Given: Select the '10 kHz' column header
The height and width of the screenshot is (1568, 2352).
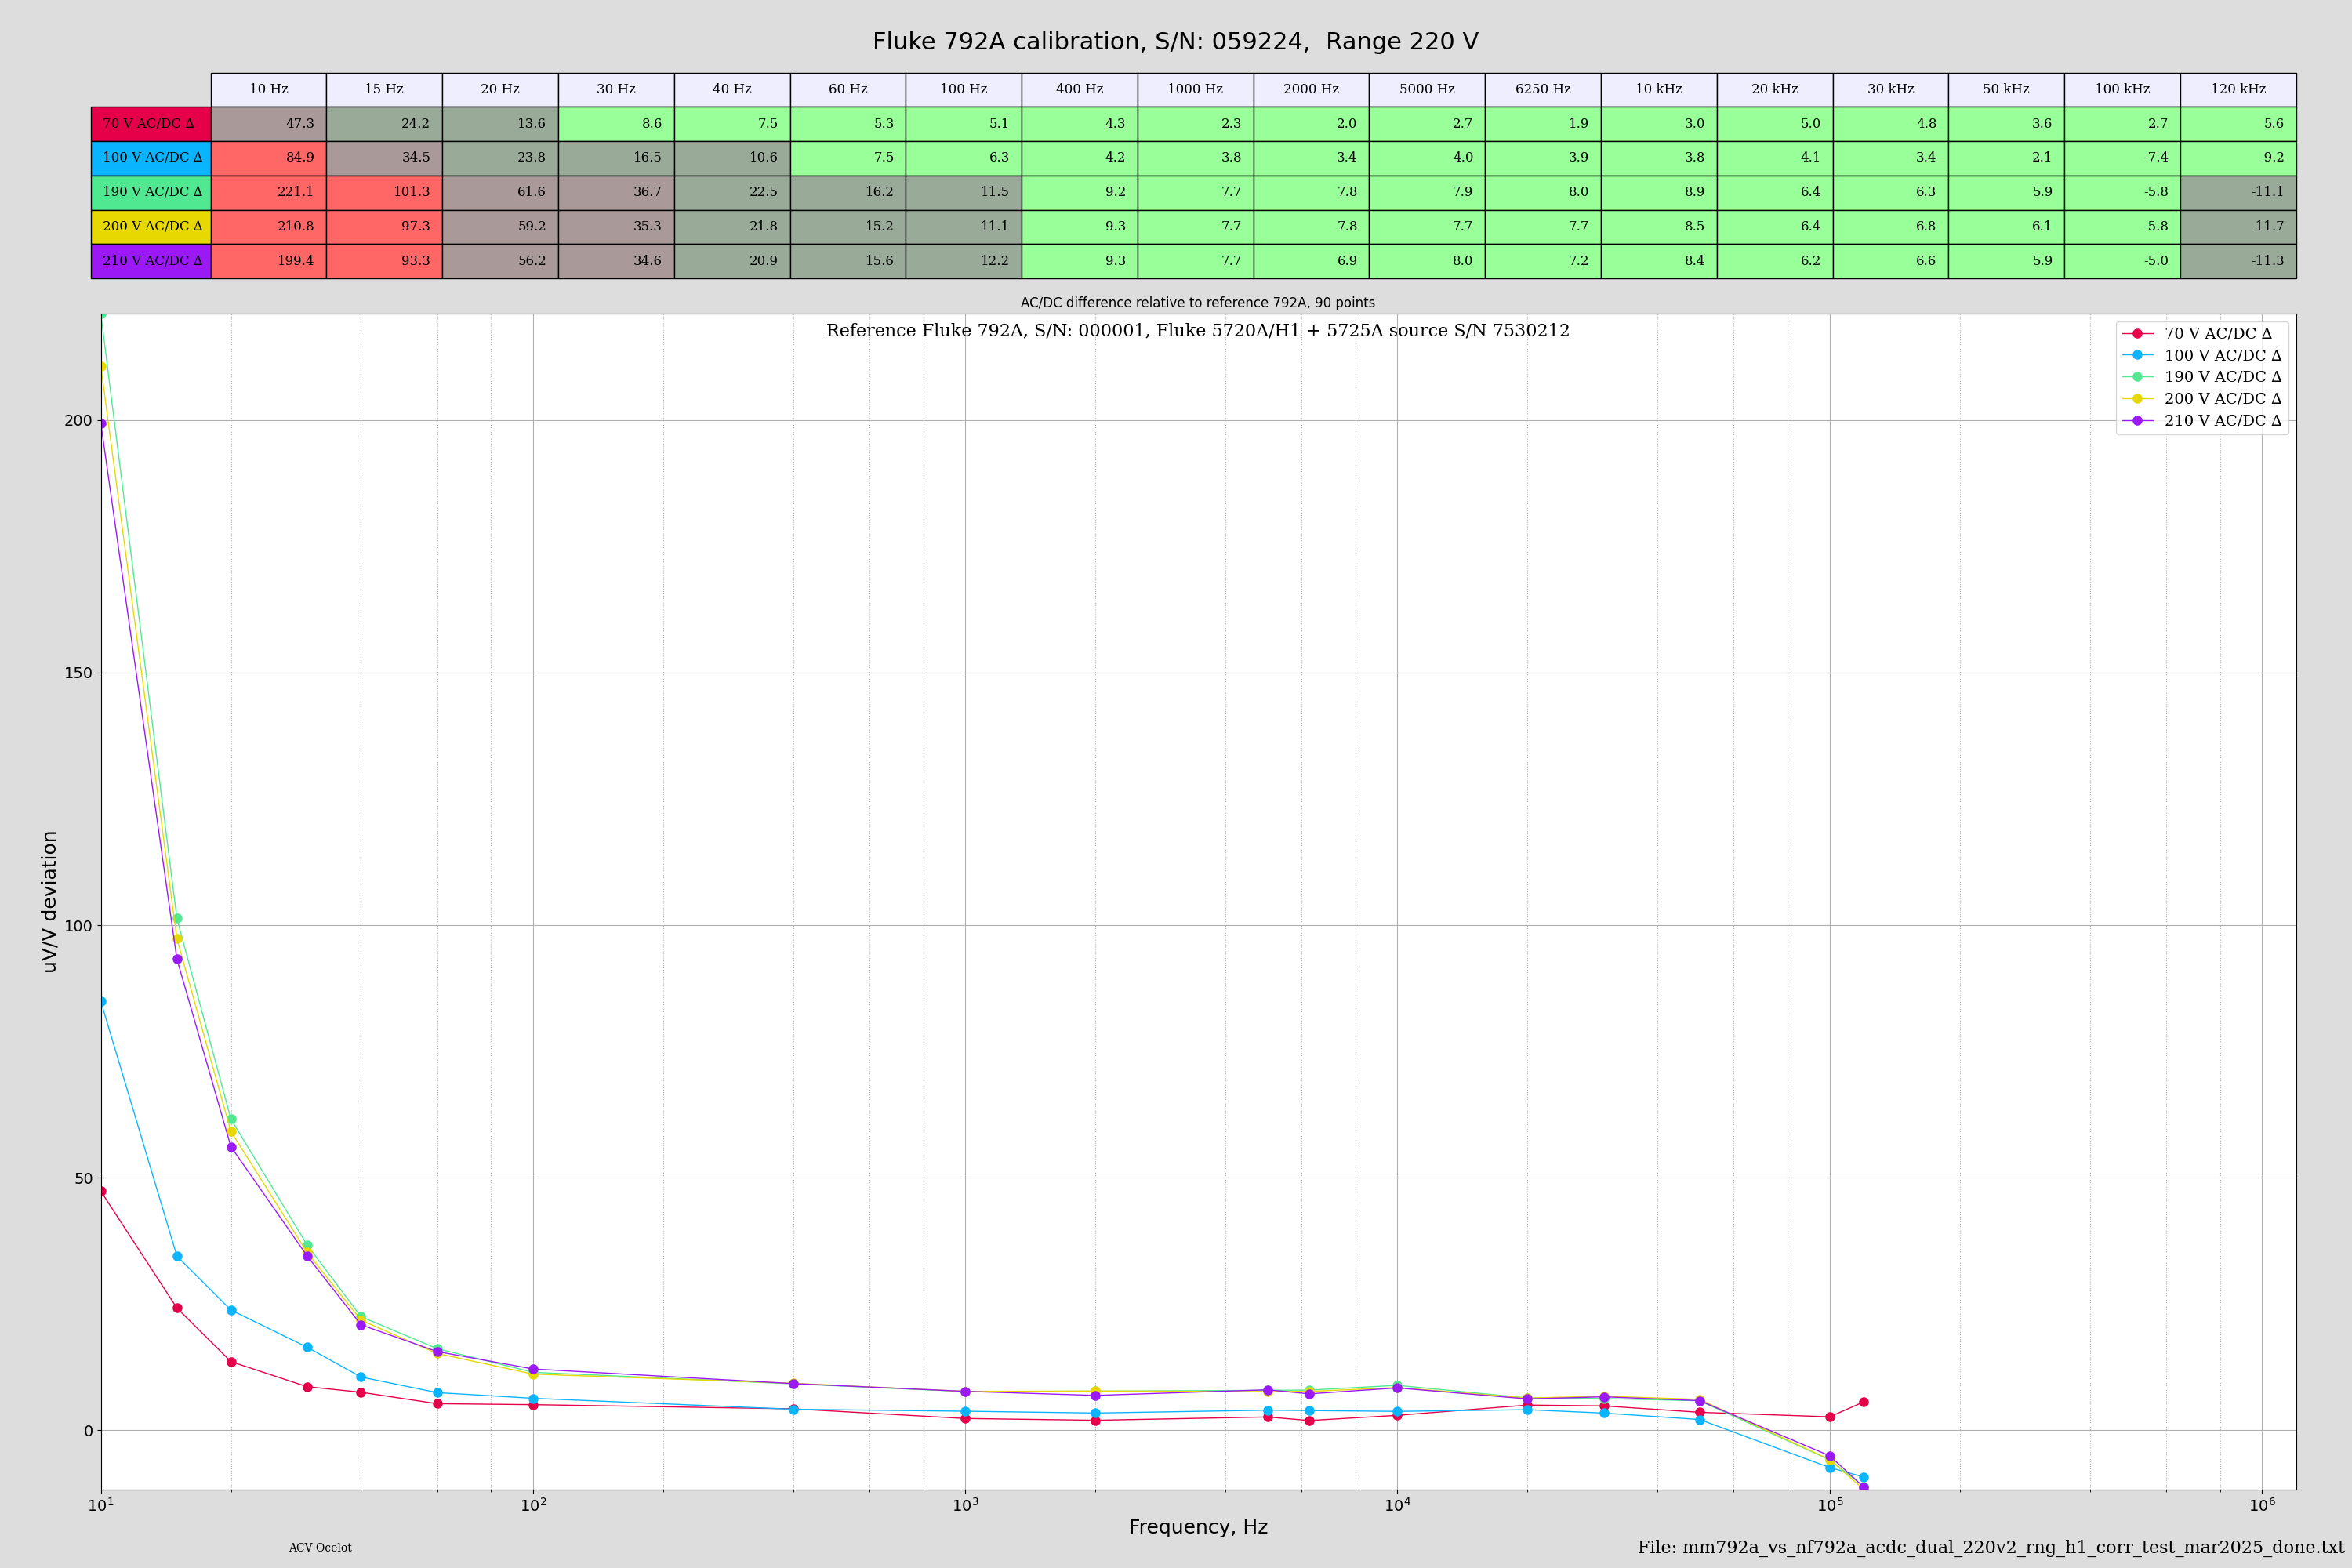Looking at the screenshot, I should click(x=1659, y=89).
